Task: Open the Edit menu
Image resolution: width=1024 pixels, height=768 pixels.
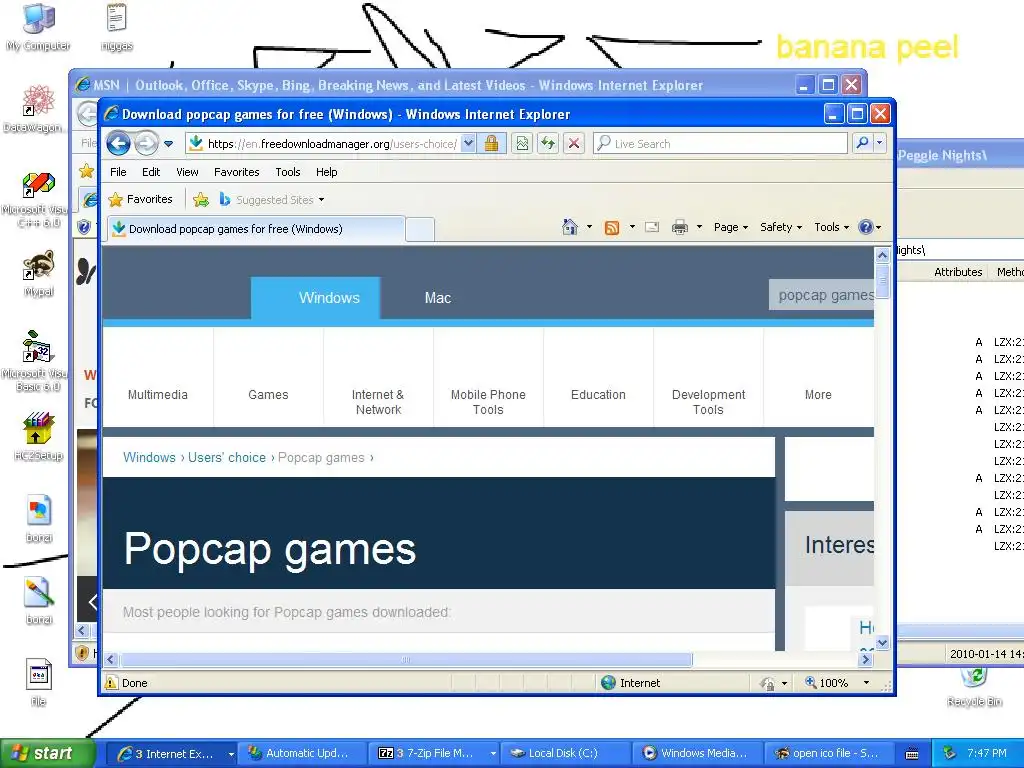Action: click(151, 172)
